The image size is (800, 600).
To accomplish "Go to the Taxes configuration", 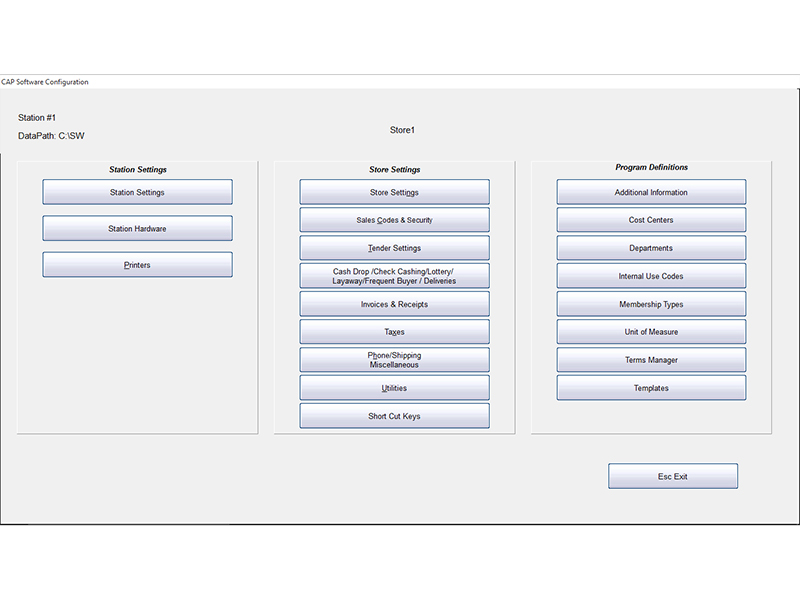I will 394,332.
